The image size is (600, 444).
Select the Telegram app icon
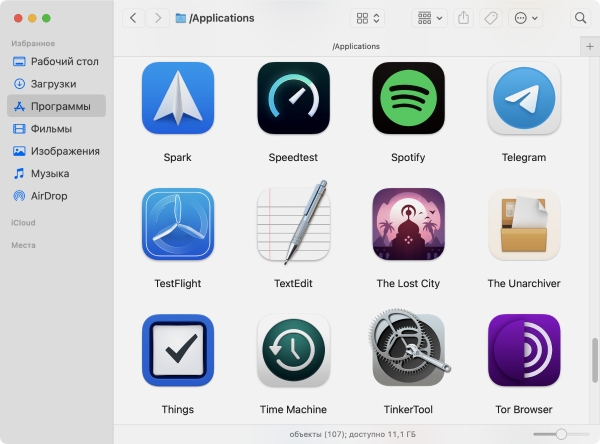pyautogui.click(x=524, y=98)
